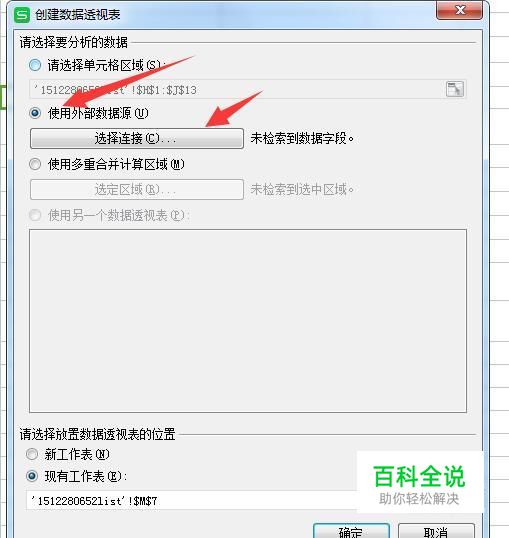The width and height of the screenshot is (509, 538).
Task: Choose 新工作表 as pivot table location
Action: [32, 454]
